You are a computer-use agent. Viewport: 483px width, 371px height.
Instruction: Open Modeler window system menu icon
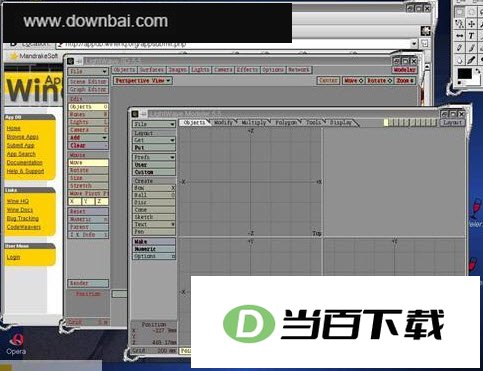click(x=135, y=114)
